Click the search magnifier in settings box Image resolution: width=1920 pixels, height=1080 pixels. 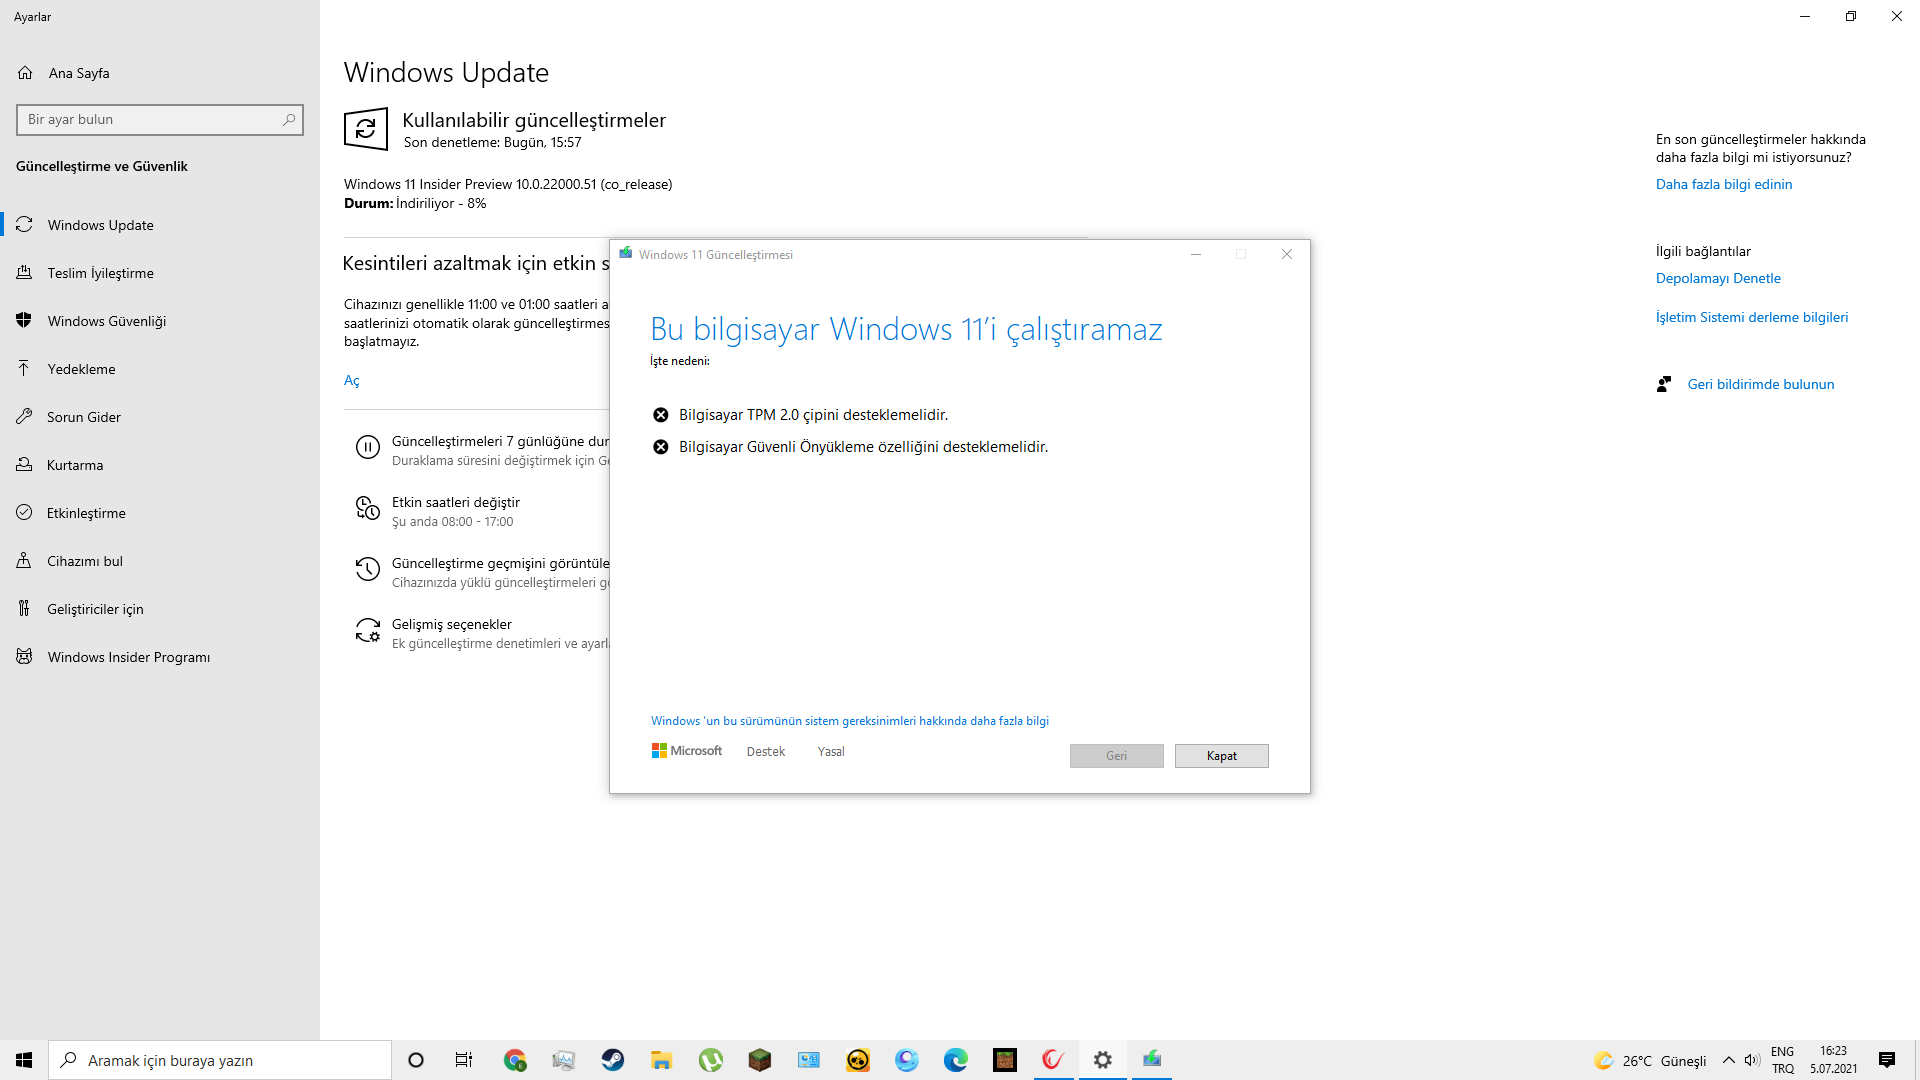[289, 120]
